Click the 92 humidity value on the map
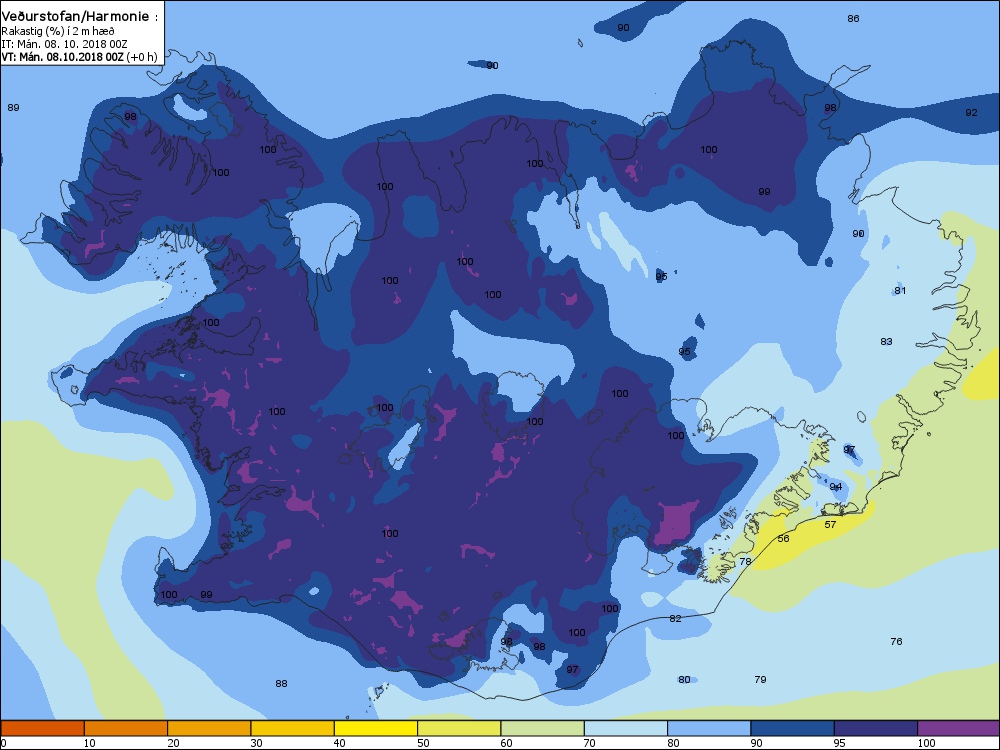 (971, 112)
